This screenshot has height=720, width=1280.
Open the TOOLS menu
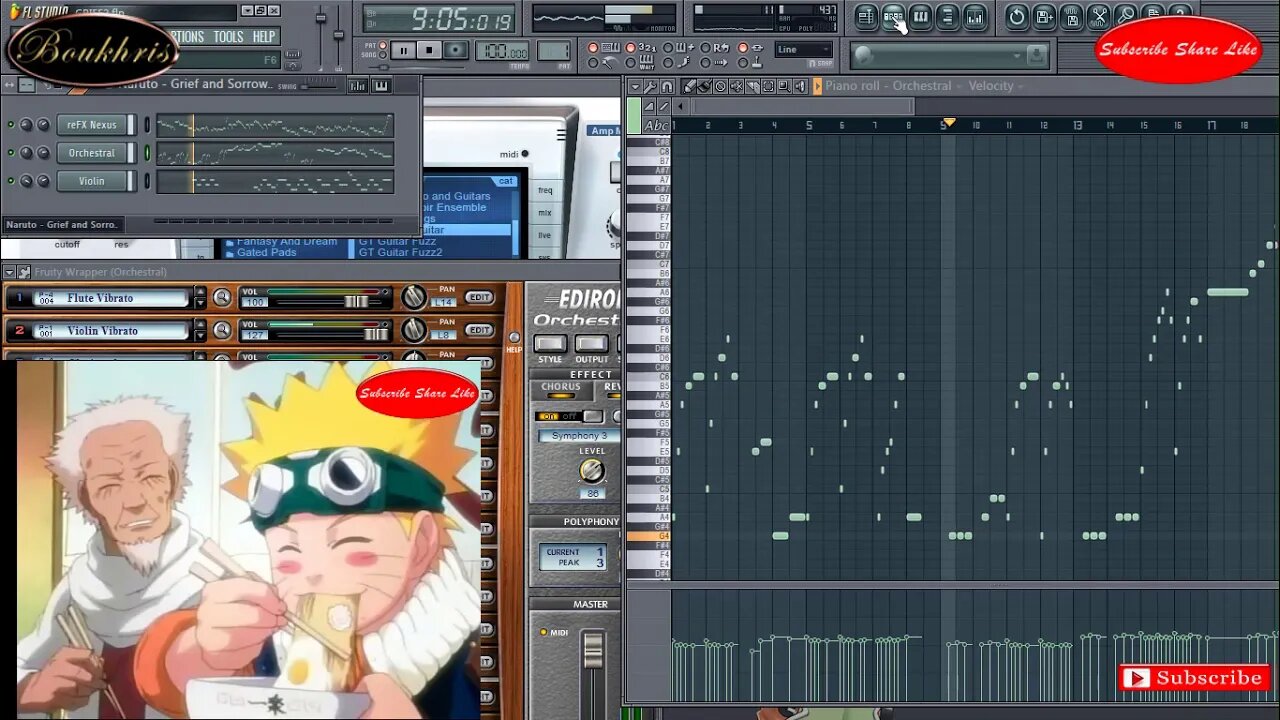(228, 36)
